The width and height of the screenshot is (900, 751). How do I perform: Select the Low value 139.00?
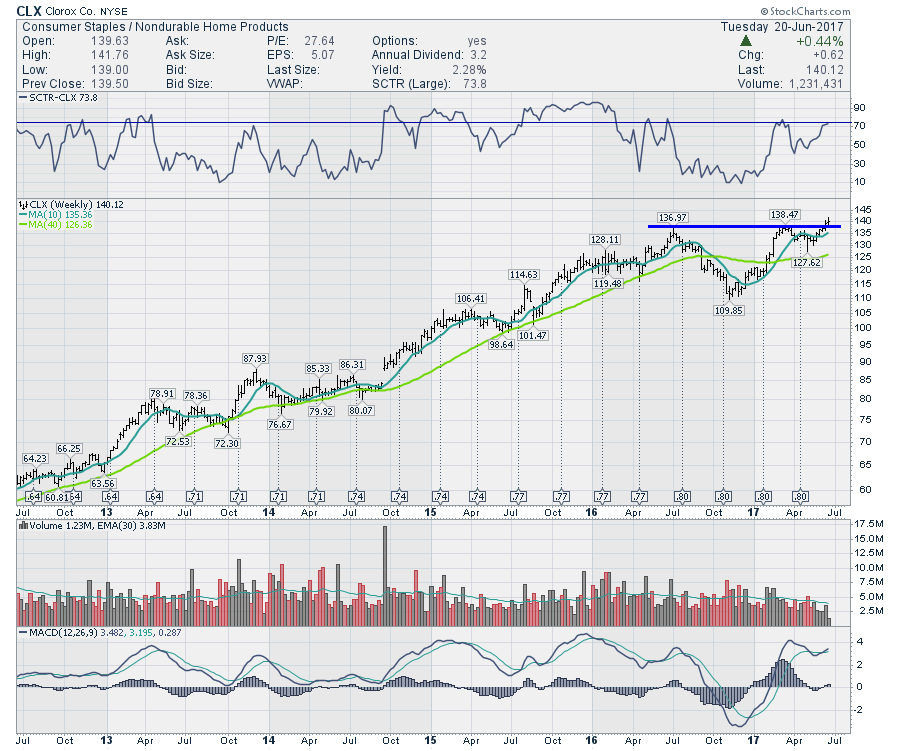(x=110, y=69)
